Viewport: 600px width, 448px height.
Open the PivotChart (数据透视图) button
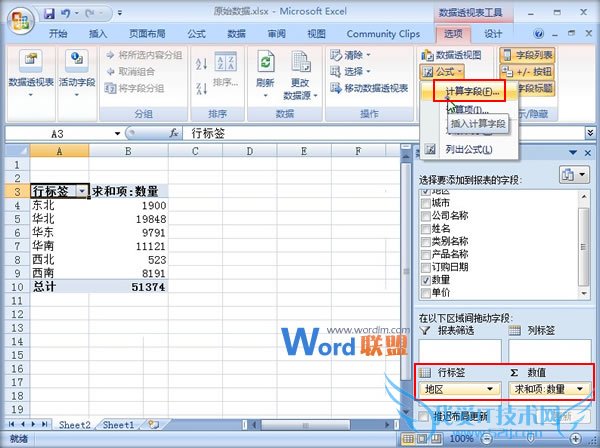pyautogui.click(x=452, y=55)
